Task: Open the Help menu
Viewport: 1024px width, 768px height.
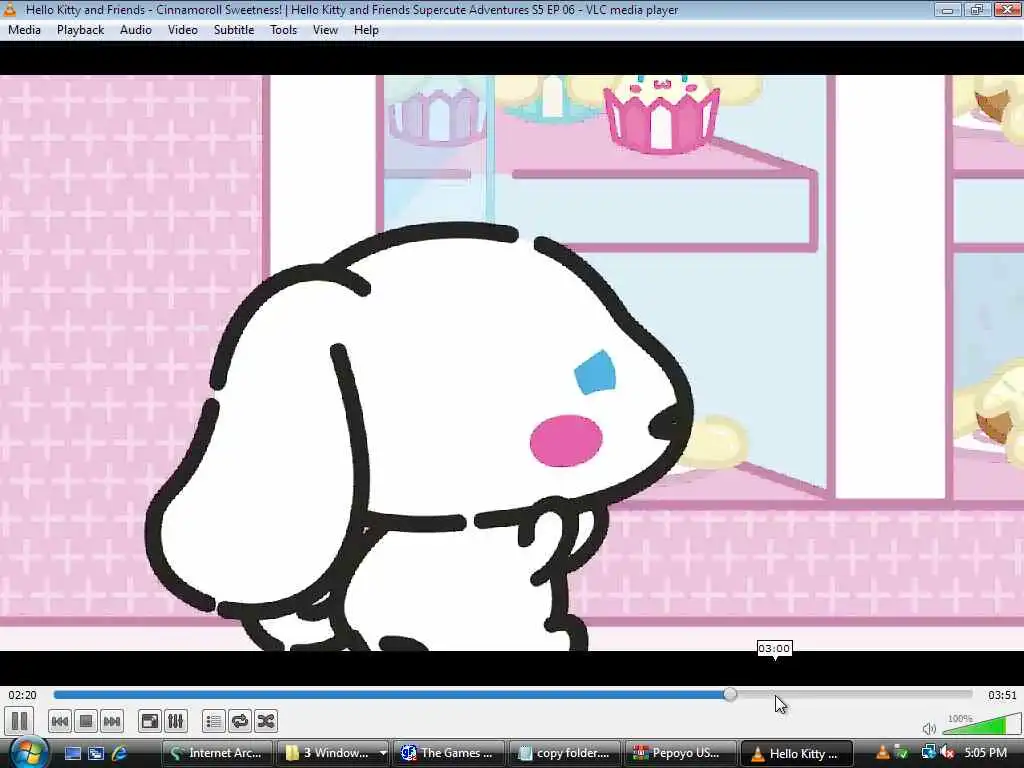Action: [x=366, y=30]
